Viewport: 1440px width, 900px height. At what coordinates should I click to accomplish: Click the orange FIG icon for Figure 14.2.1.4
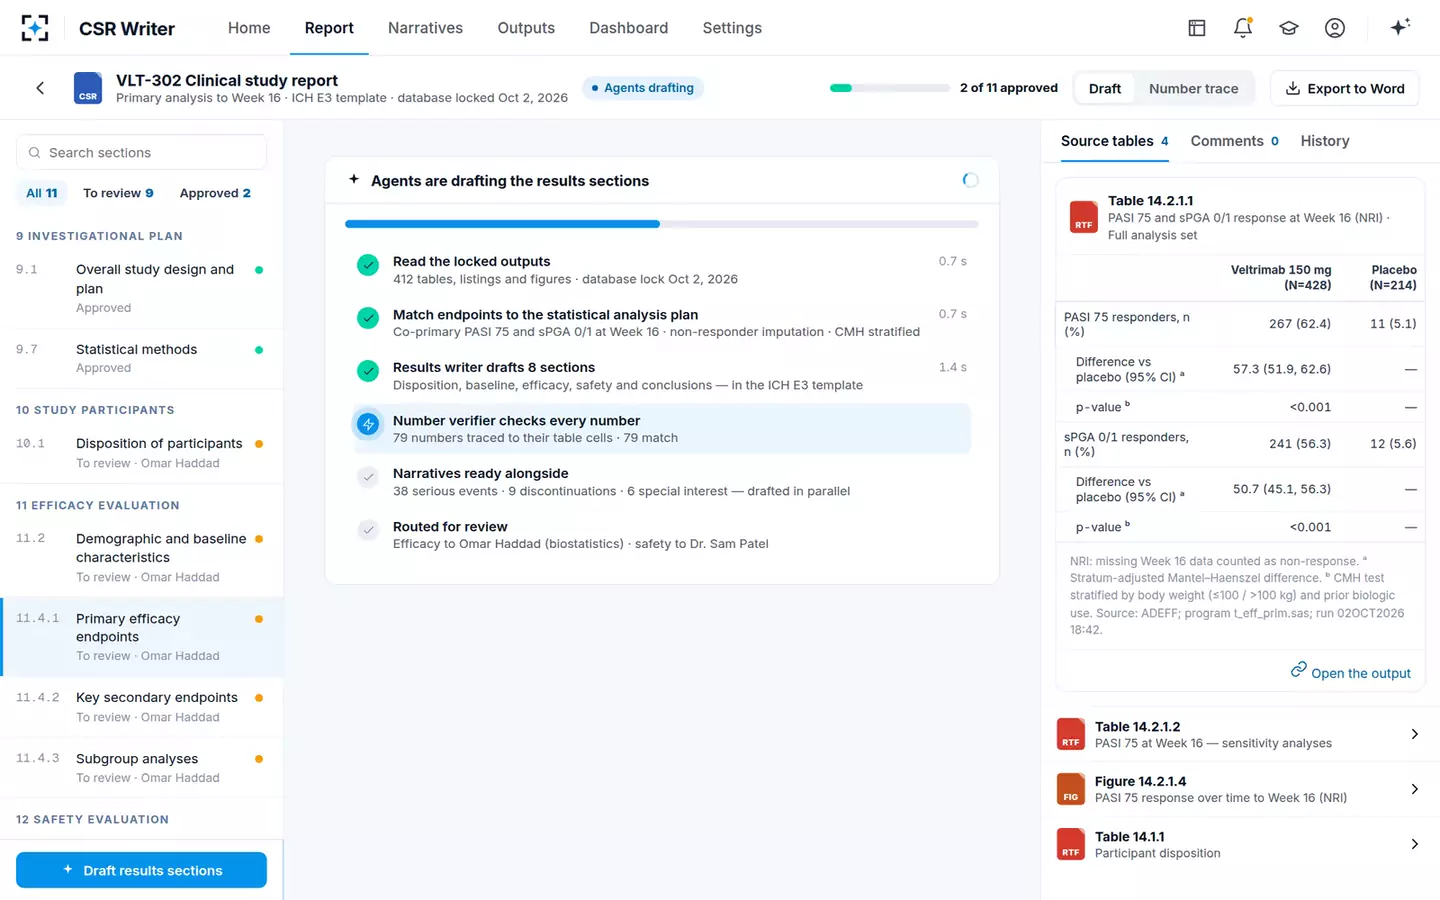1071,789
